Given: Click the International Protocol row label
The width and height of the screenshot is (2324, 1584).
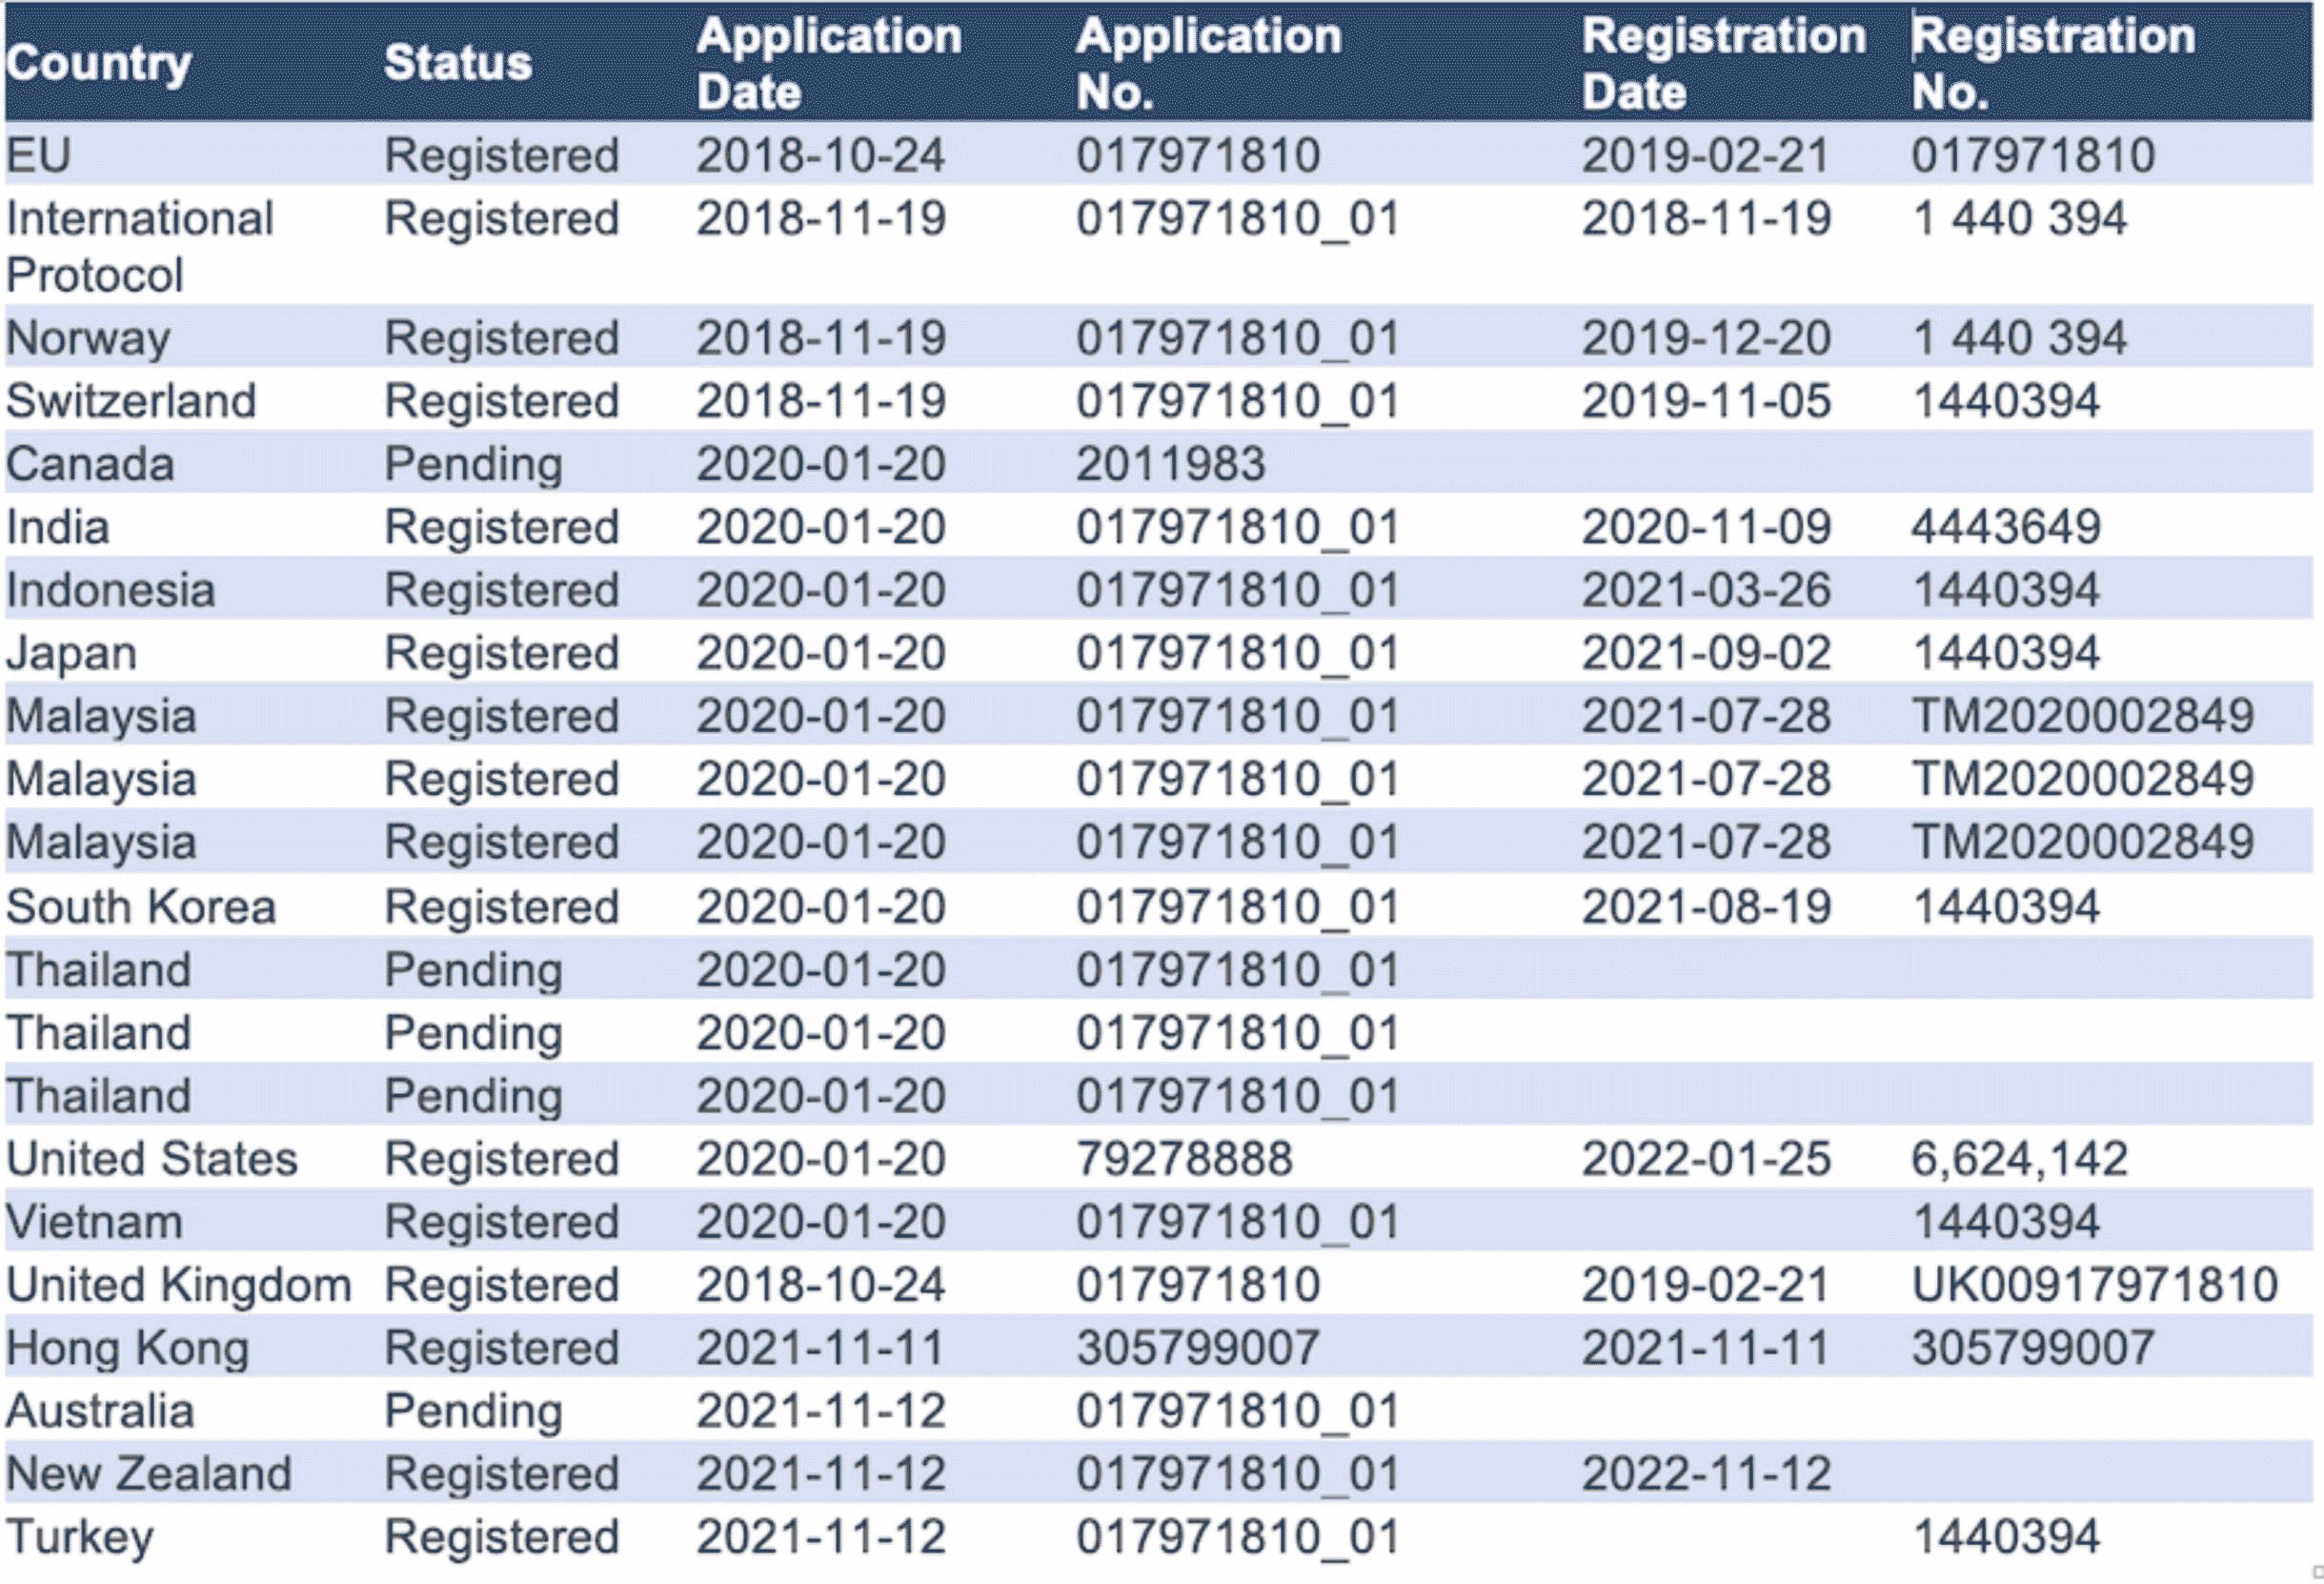Looking at the screenshot, I should 140,246.
